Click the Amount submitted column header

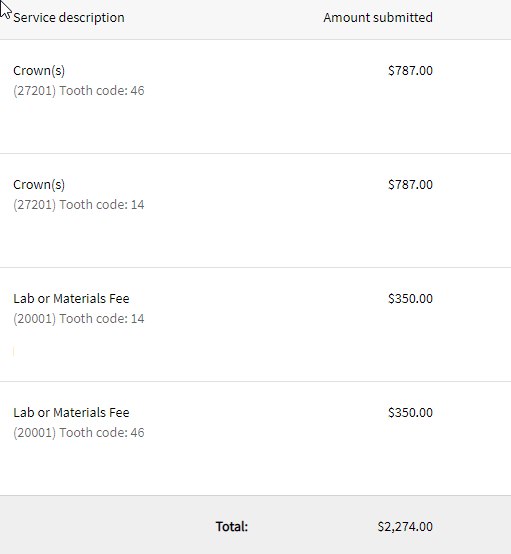pos(378,17)
